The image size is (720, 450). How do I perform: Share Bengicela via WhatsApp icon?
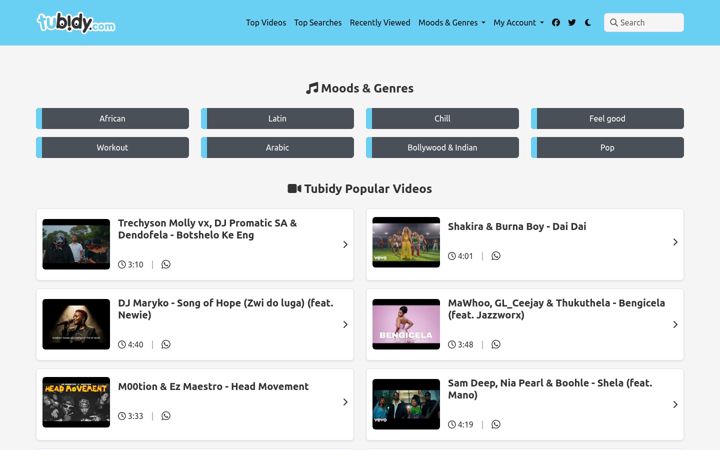(x=496, y=344)
